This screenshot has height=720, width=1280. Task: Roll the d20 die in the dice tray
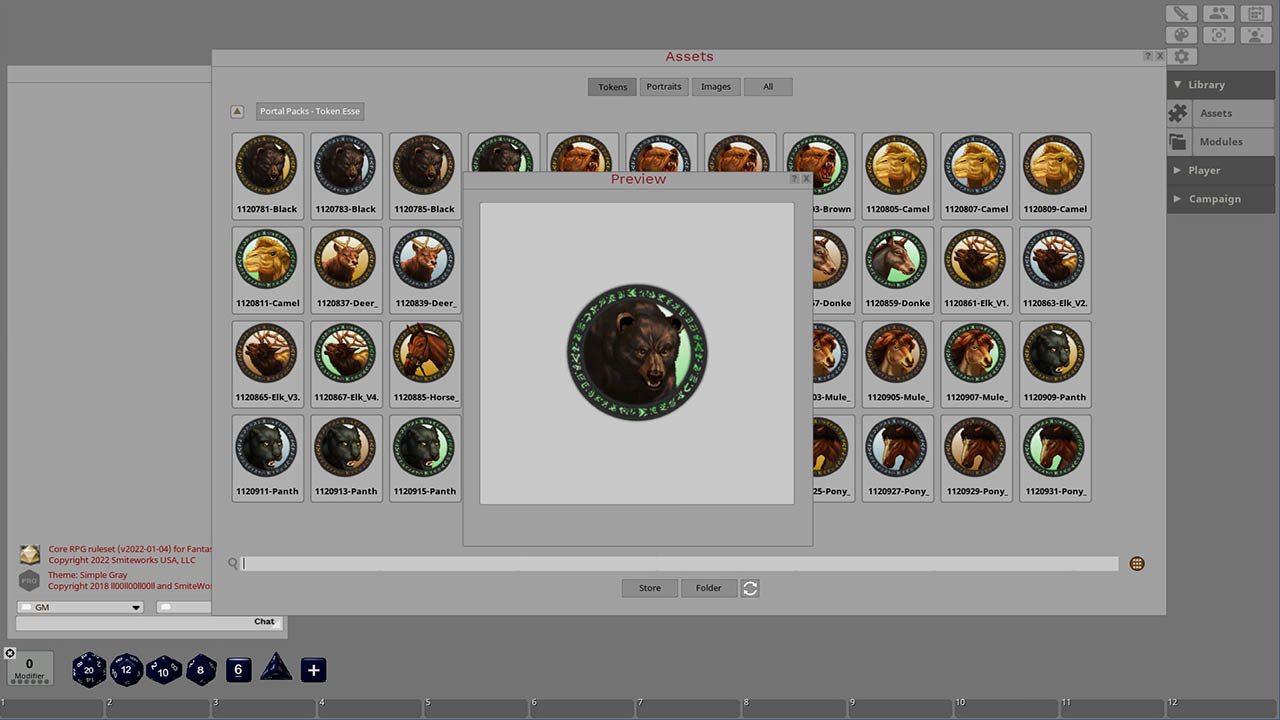click(x=88, y=669)
